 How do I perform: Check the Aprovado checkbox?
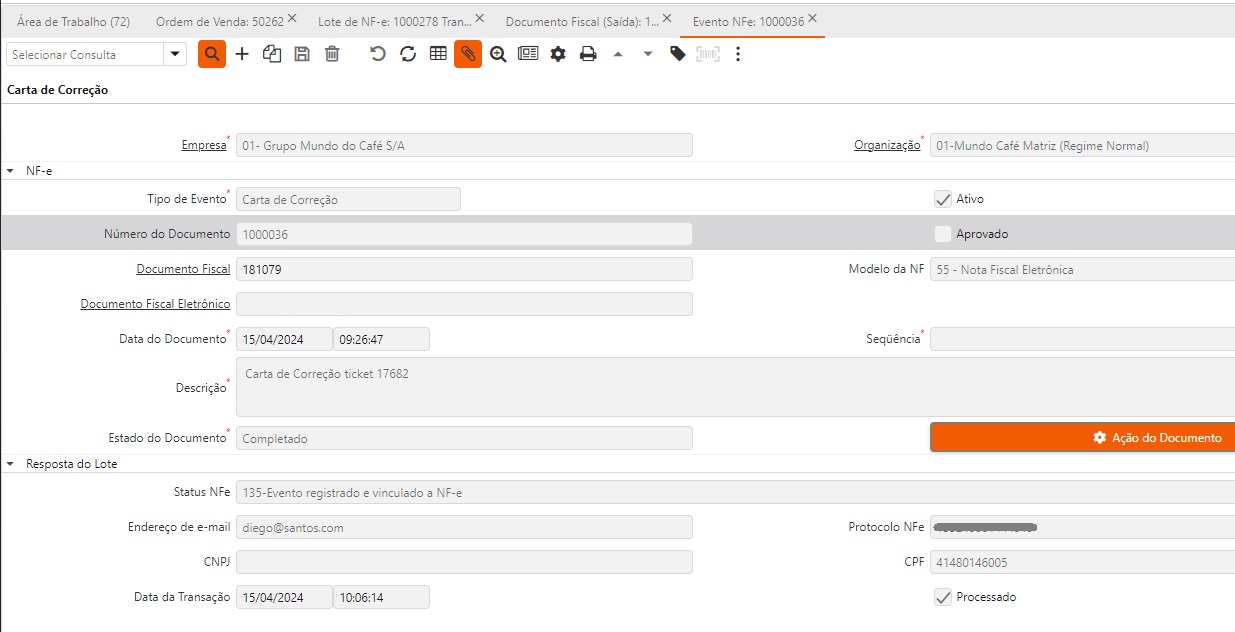[942, 234]
